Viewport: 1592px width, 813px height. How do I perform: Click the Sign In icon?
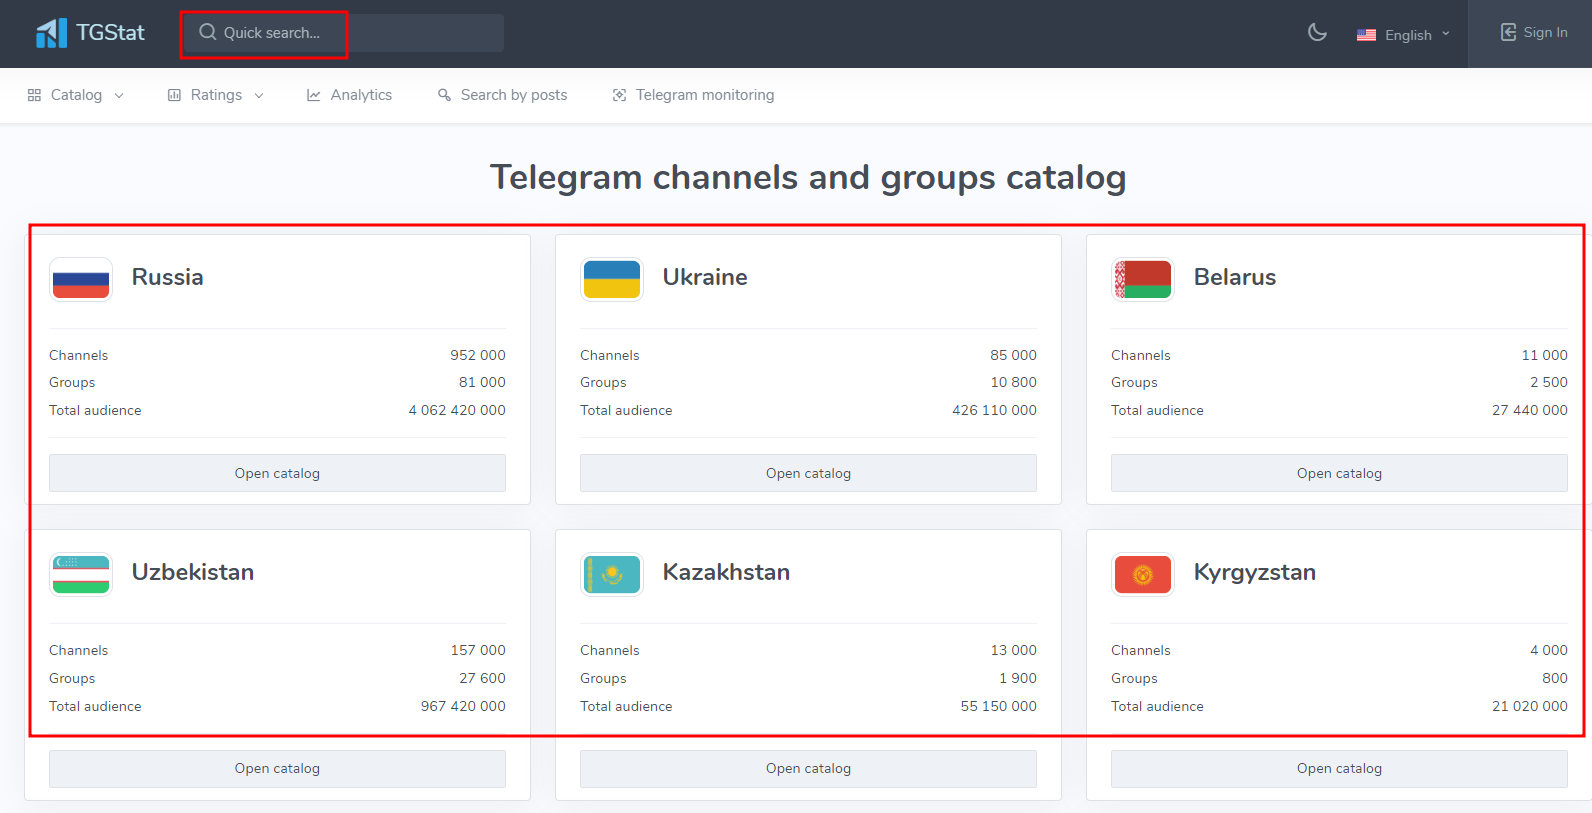[x=1508, y=32]
